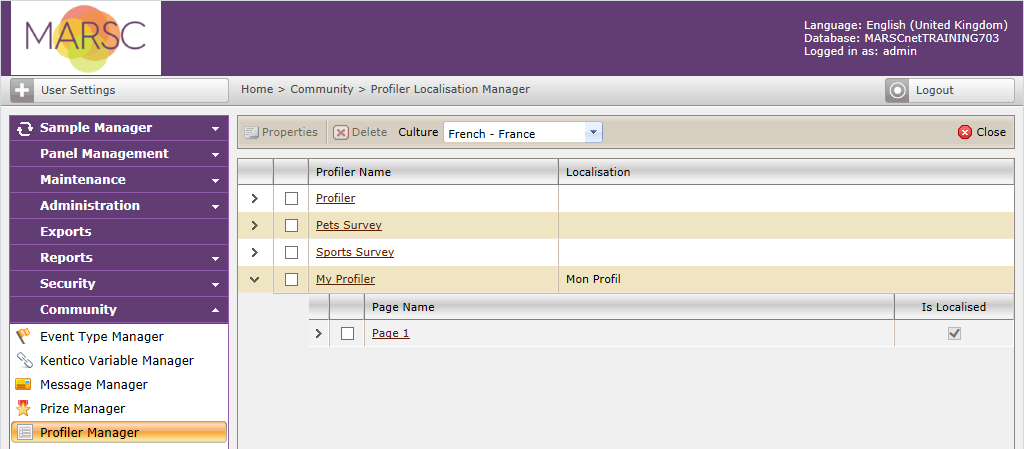Click the red Close icon
This screenshot has width=1024, height=449.
coord(965,132)
